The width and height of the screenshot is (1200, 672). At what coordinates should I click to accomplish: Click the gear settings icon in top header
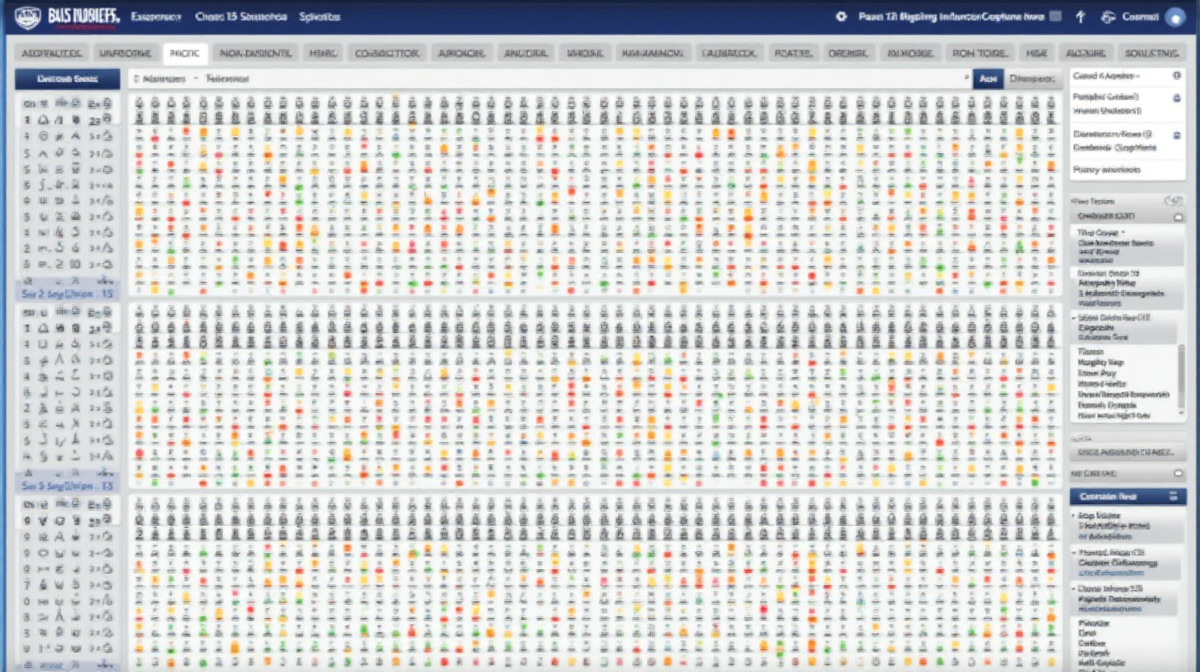pos(841,17)
